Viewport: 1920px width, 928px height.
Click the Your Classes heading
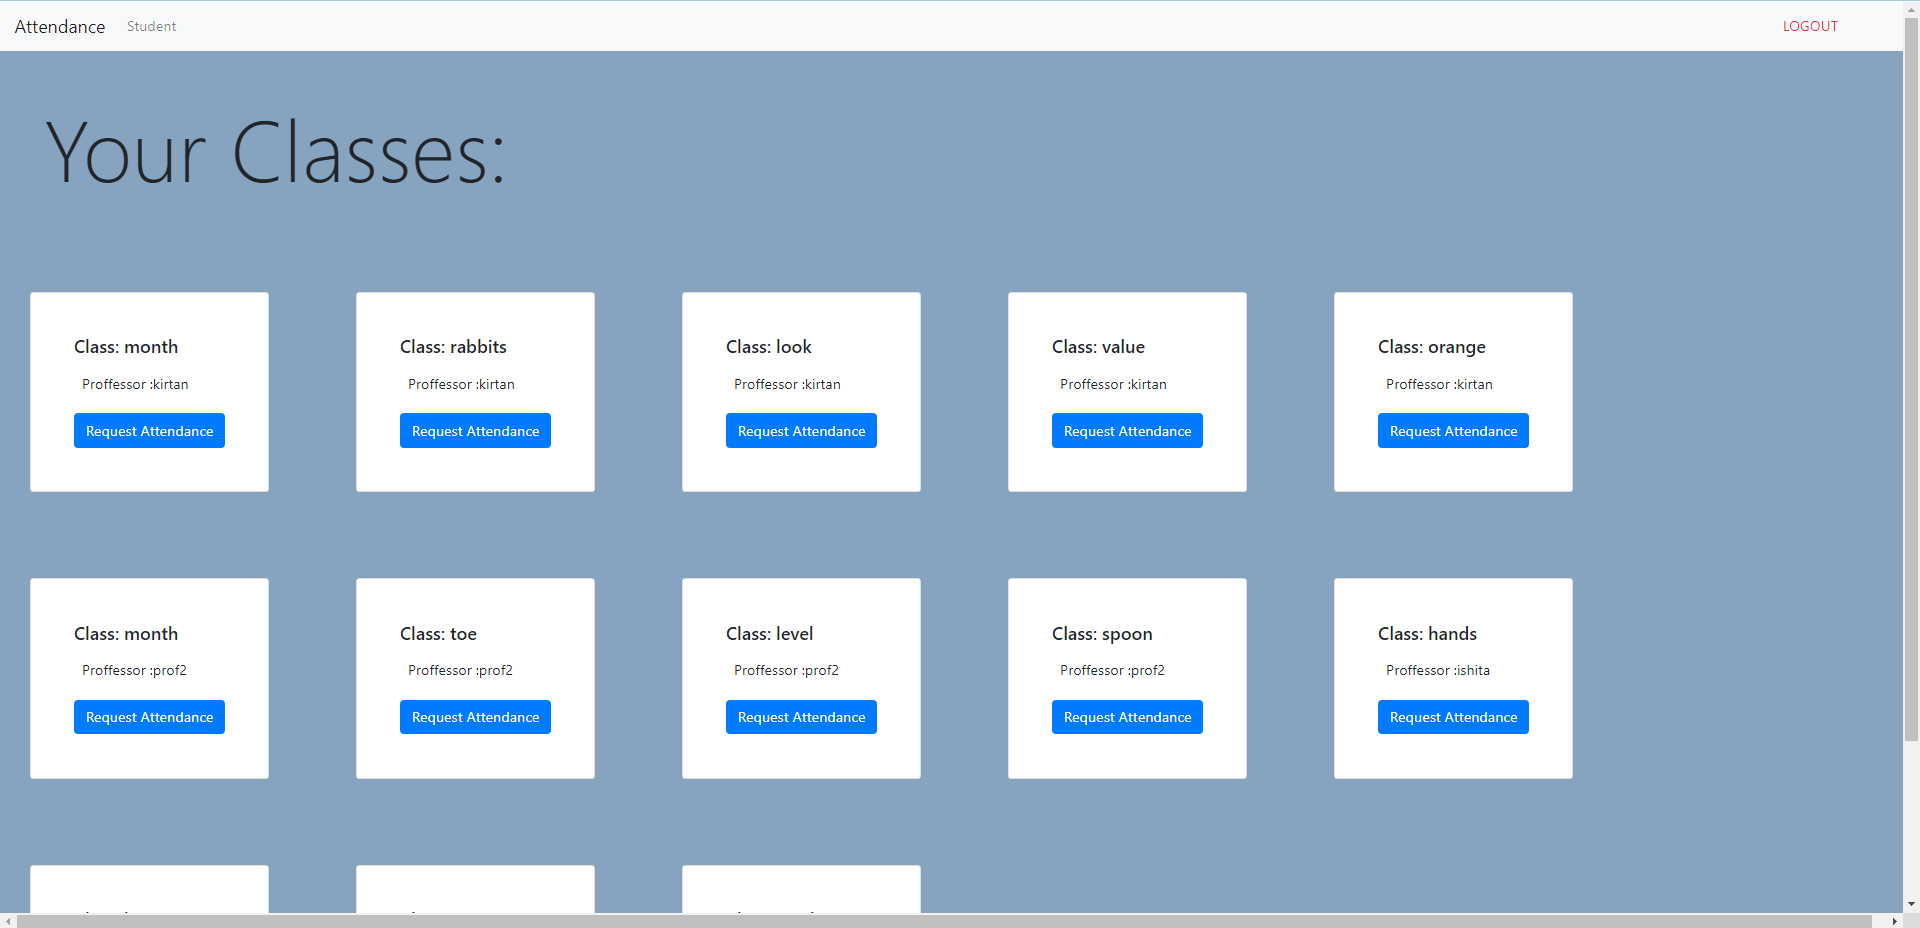(276, 152)
